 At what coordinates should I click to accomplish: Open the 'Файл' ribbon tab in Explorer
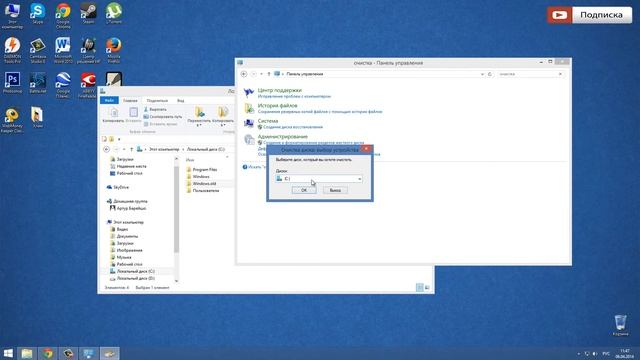pyautogui.click(x=109, y=100)
